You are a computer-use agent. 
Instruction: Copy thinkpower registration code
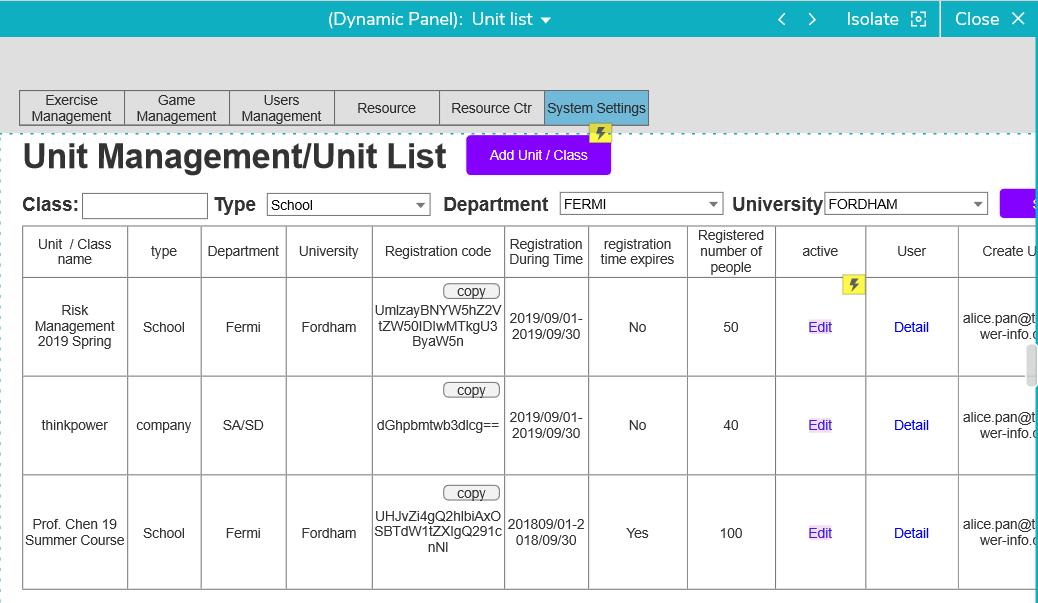pyautogui.click(x=471, y=391)
